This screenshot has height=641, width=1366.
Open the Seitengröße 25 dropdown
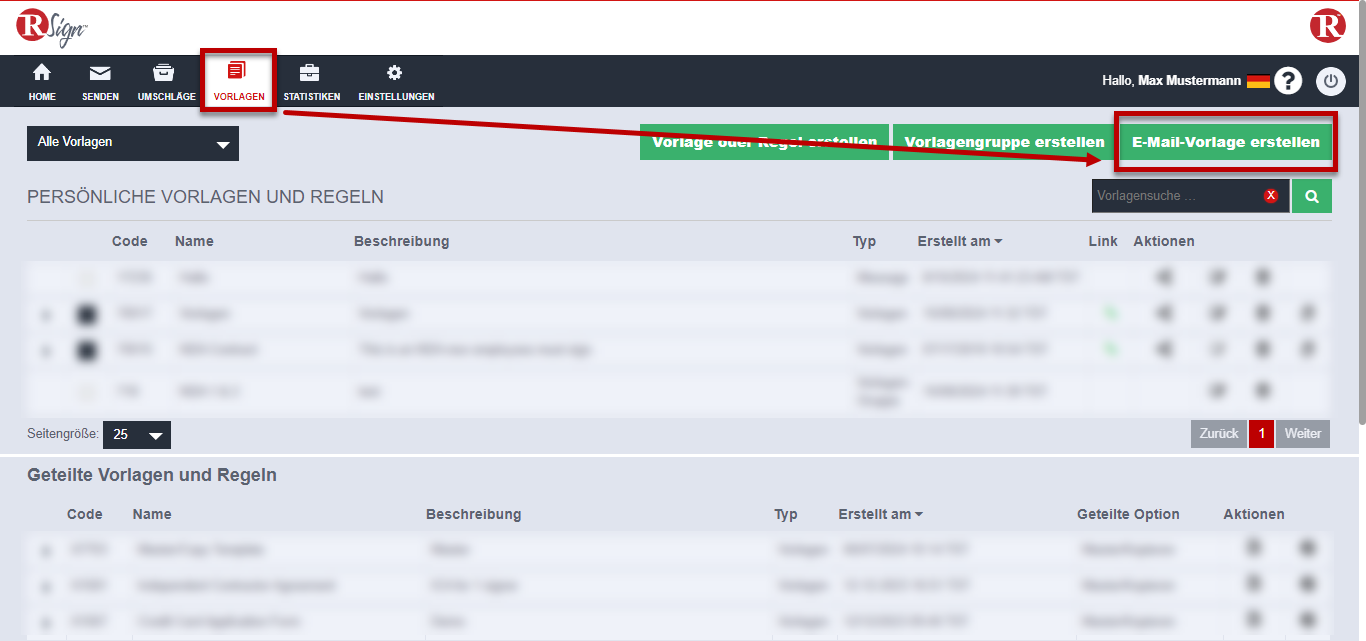pos(137,435)
